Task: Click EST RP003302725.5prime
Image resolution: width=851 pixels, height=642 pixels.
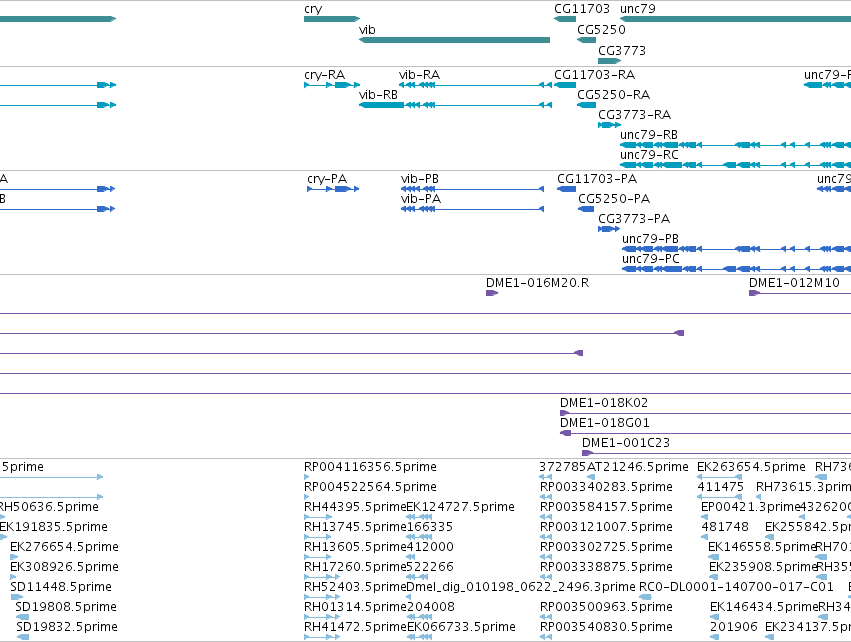Action: point(606,548)
